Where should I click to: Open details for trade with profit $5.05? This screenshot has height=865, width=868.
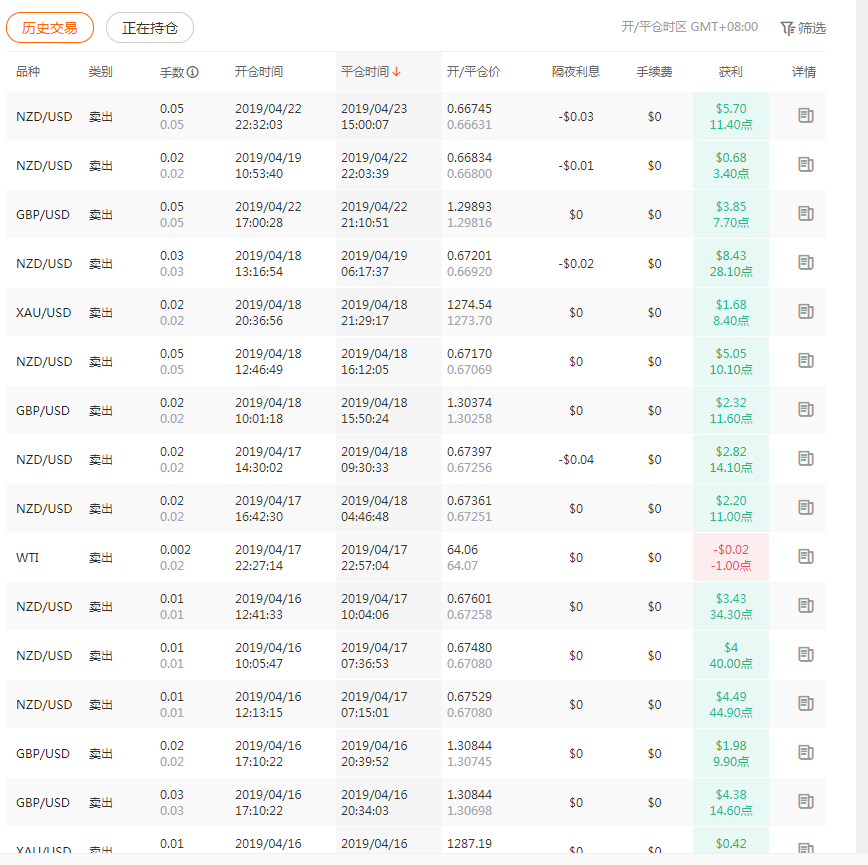(x=805, y=360)
